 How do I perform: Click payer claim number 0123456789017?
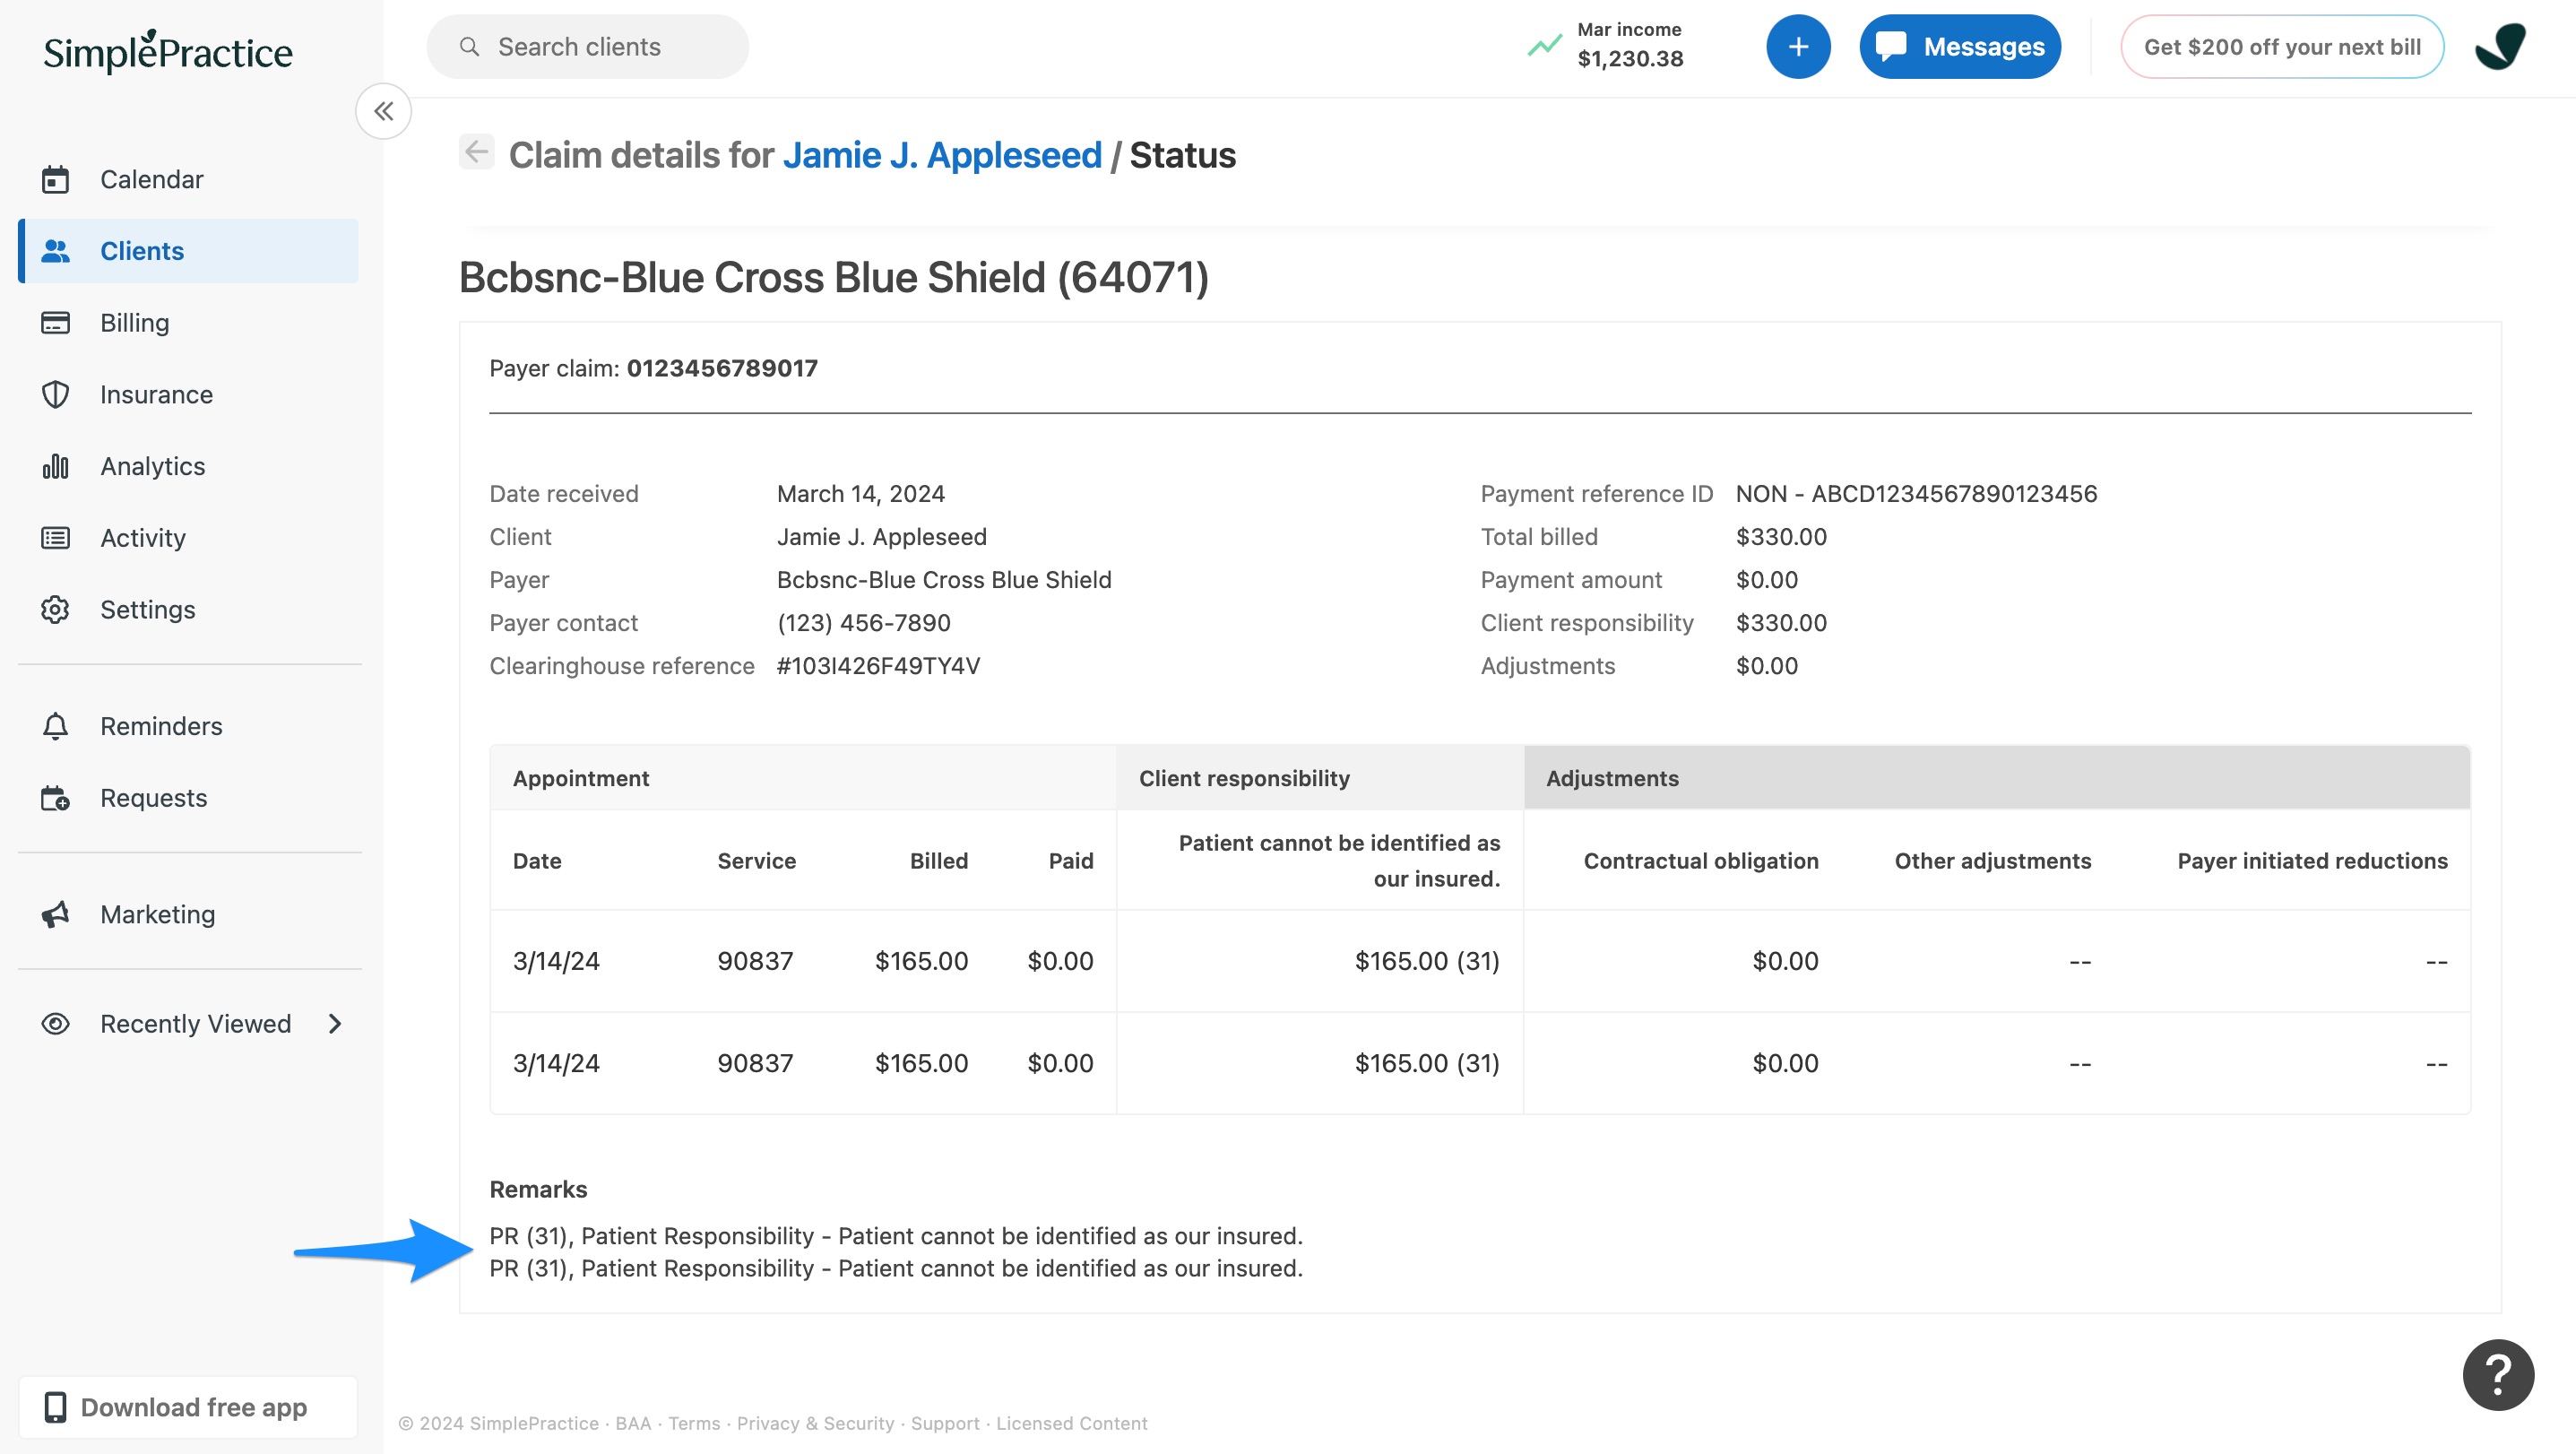point(722,368)
